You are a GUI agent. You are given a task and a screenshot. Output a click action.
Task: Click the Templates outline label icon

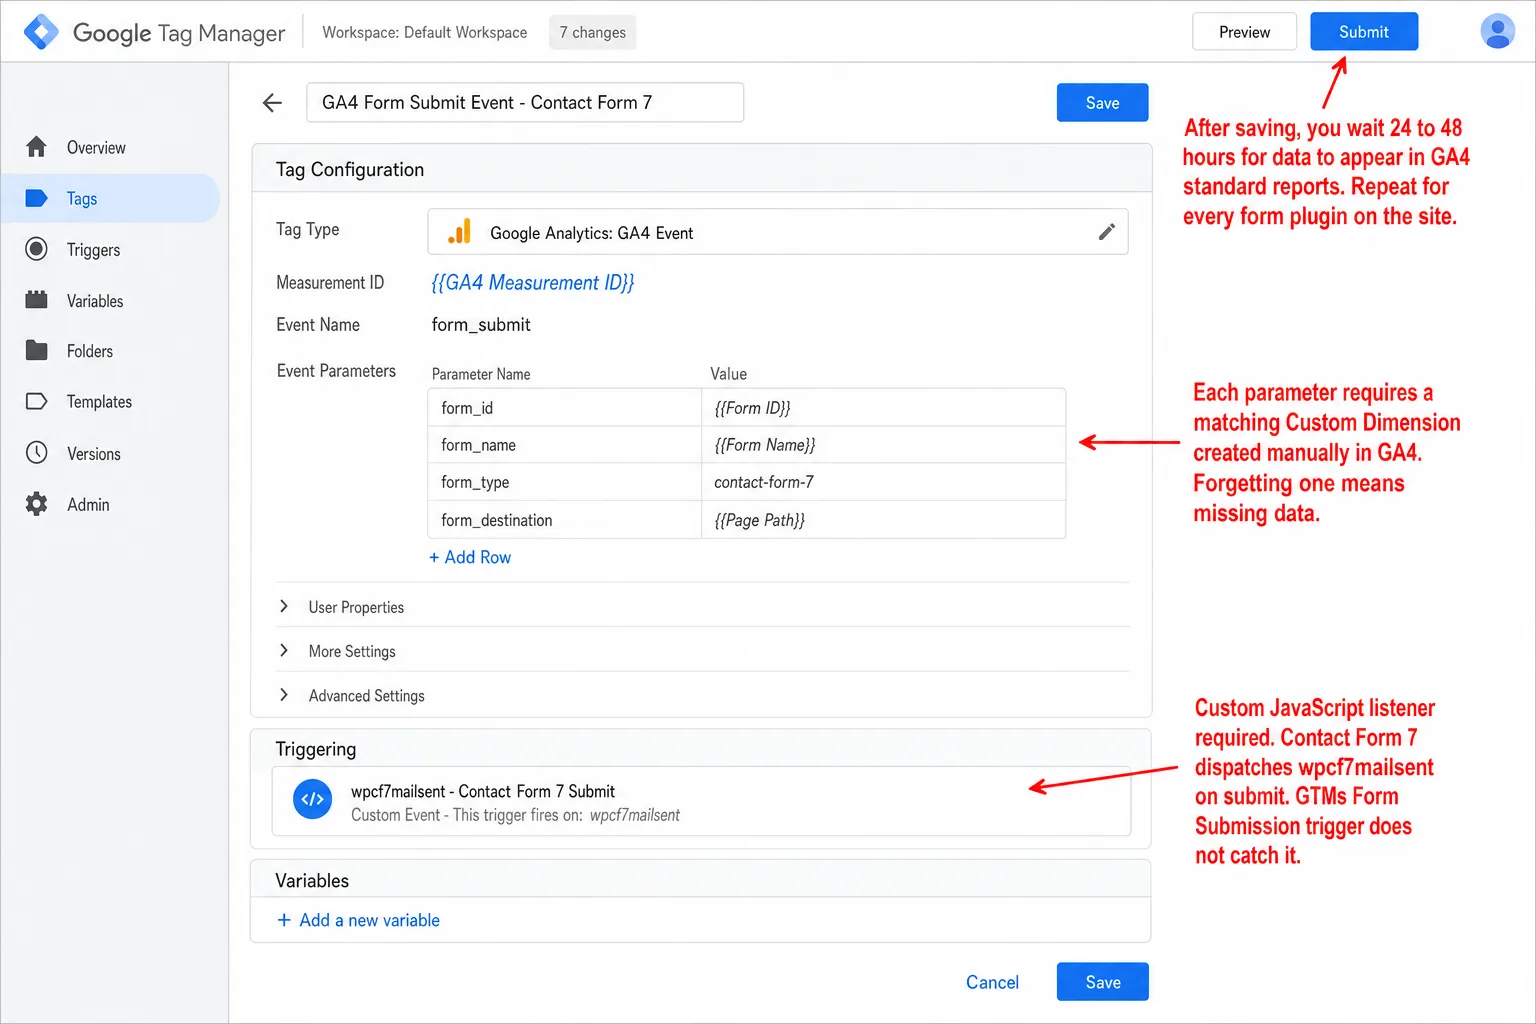pos(36,401)
